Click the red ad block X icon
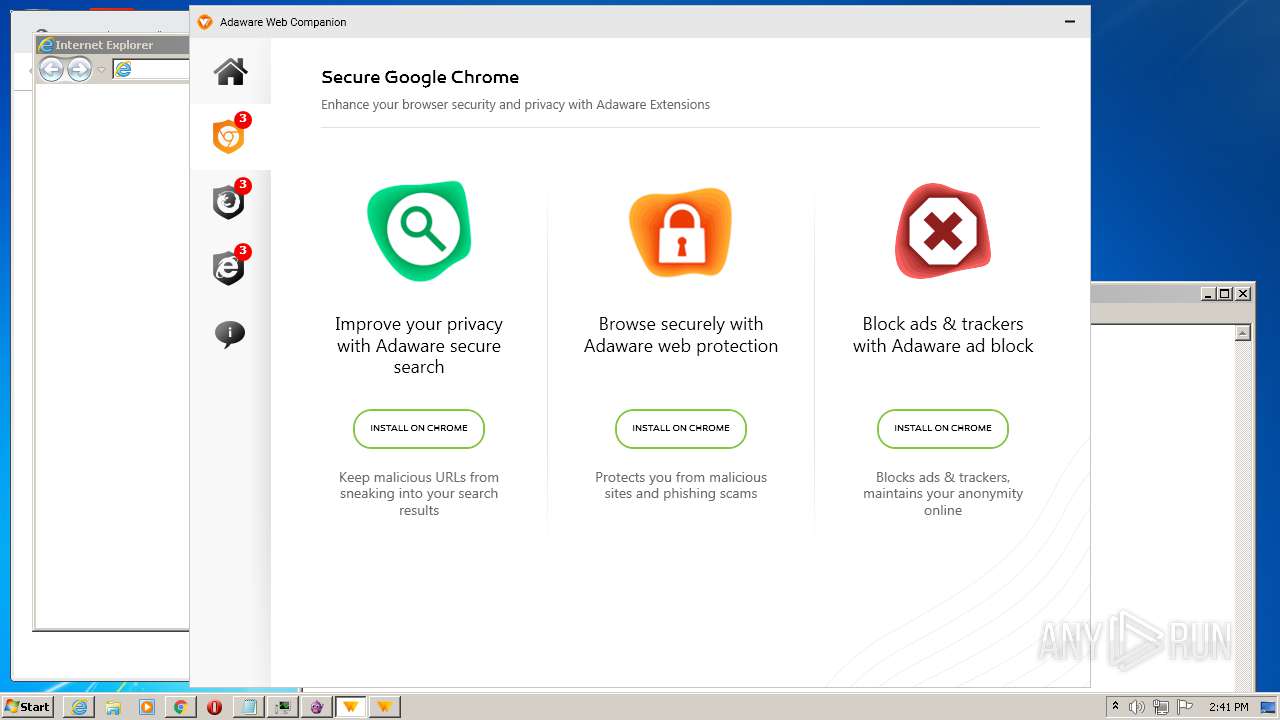Screen dimensions: 1280x720 pyautogui.click(x=943, y=231)
